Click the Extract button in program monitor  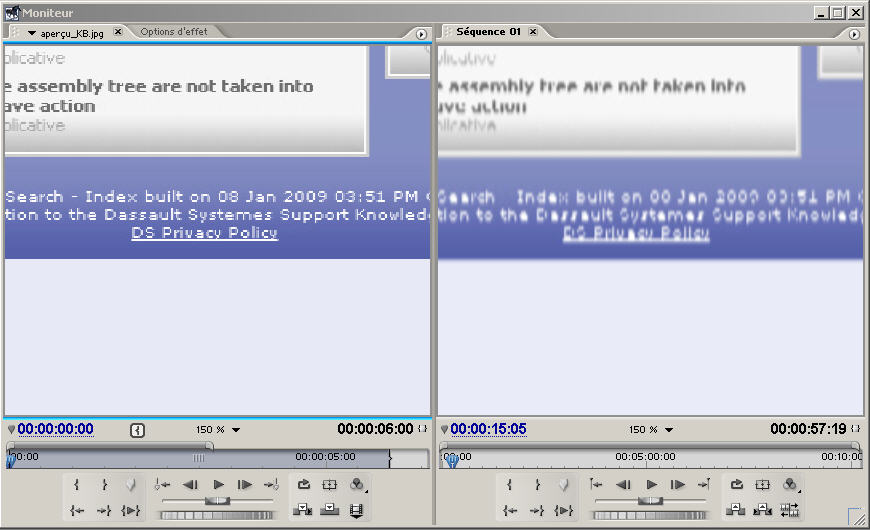(762, 509)
